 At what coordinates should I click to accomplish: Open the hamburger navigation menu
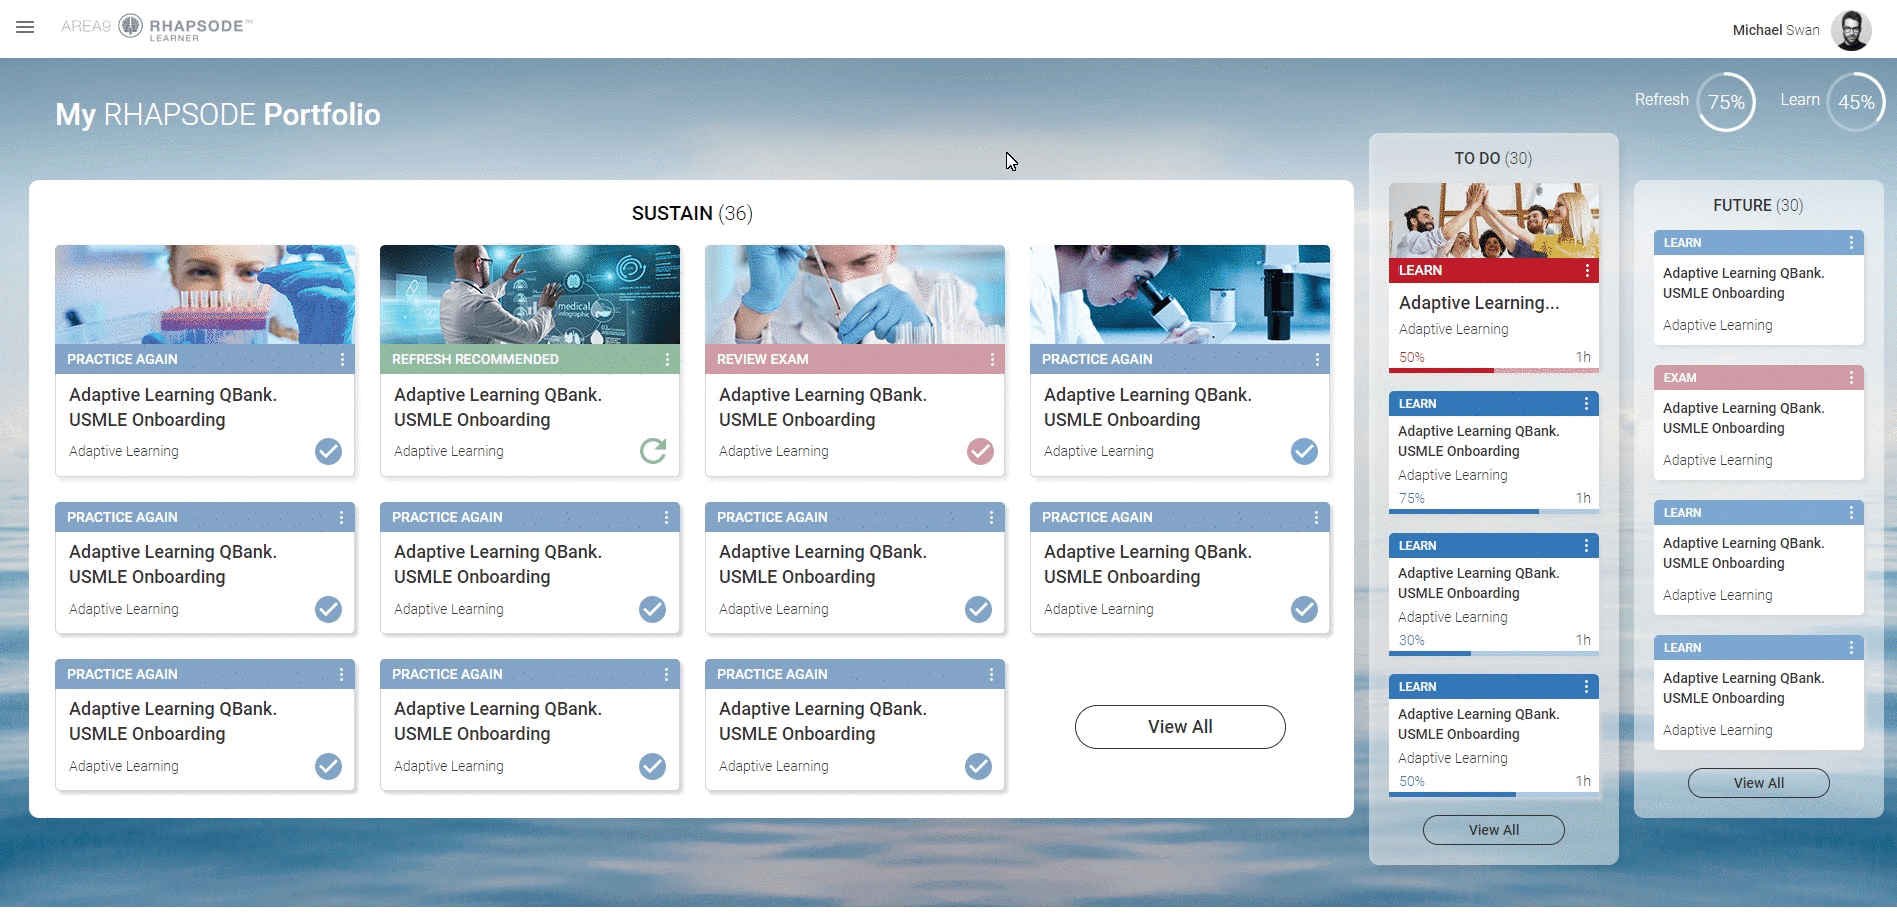[25, 27]
